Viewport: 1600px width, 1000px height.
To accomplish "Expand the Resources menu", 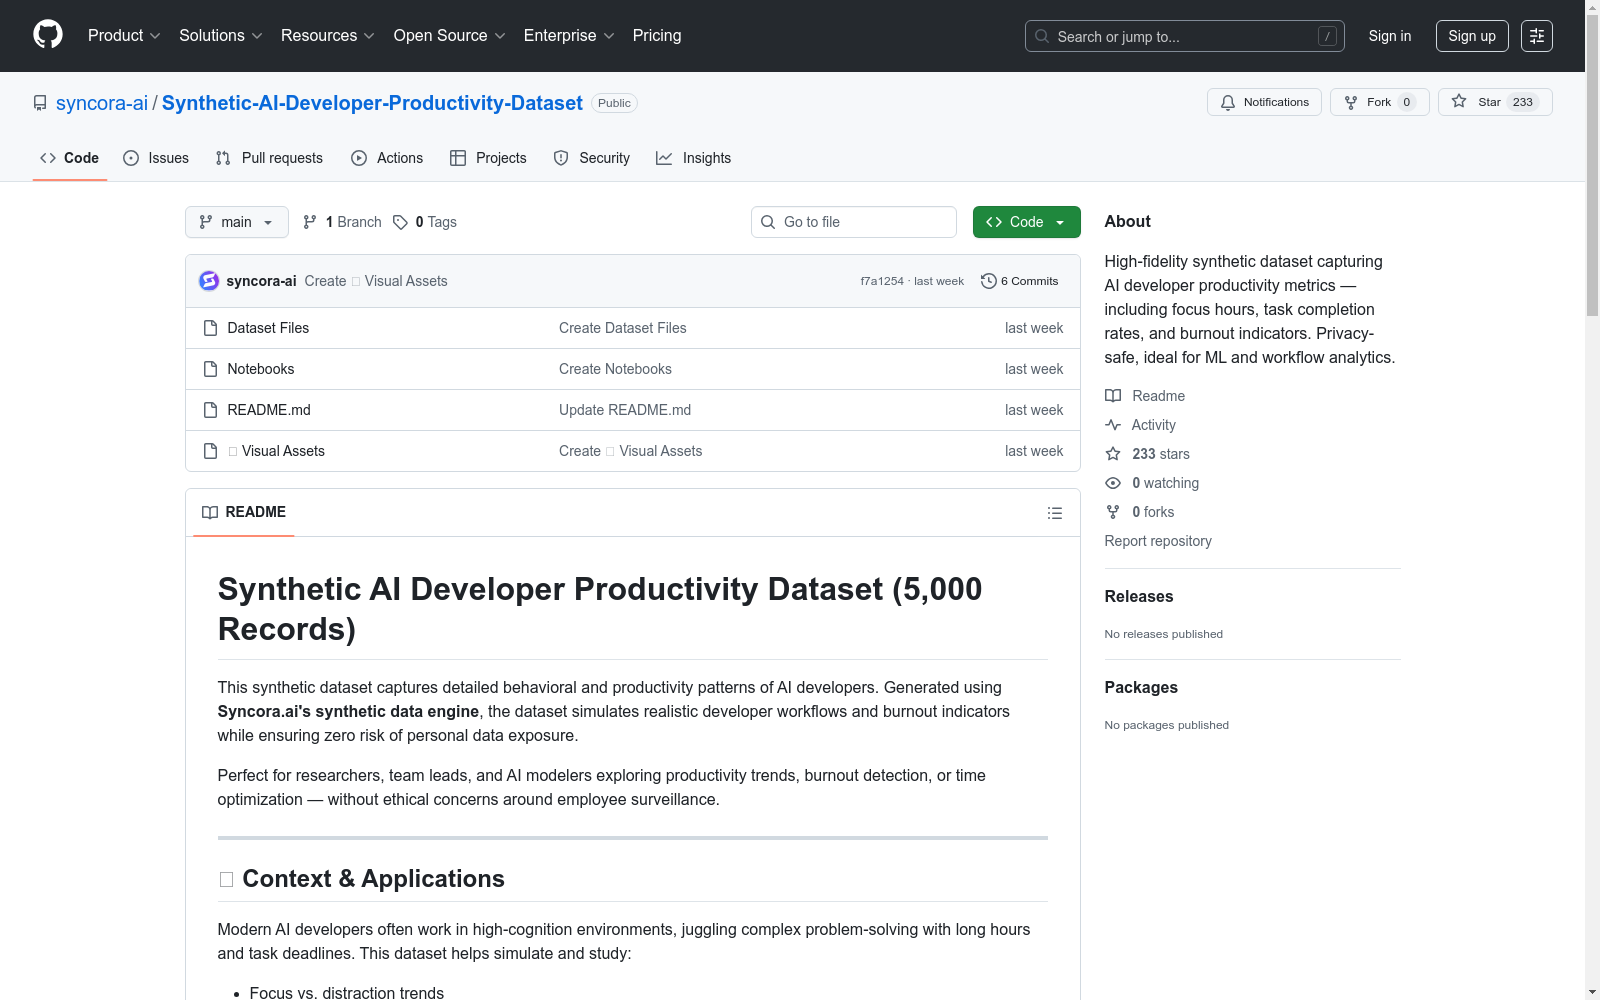I will [x=328, y=36].
